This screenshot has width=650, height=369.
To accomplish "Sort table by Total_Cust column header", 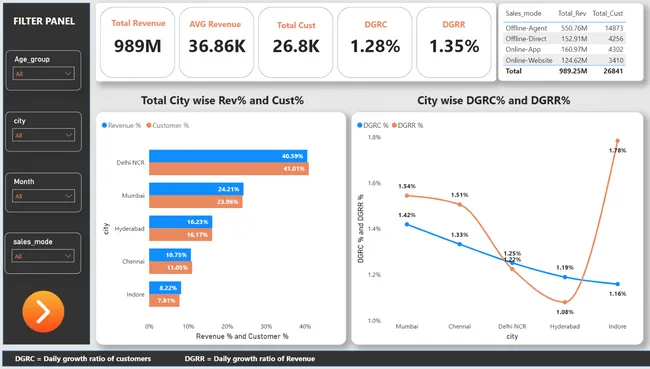I will point(607,13).
